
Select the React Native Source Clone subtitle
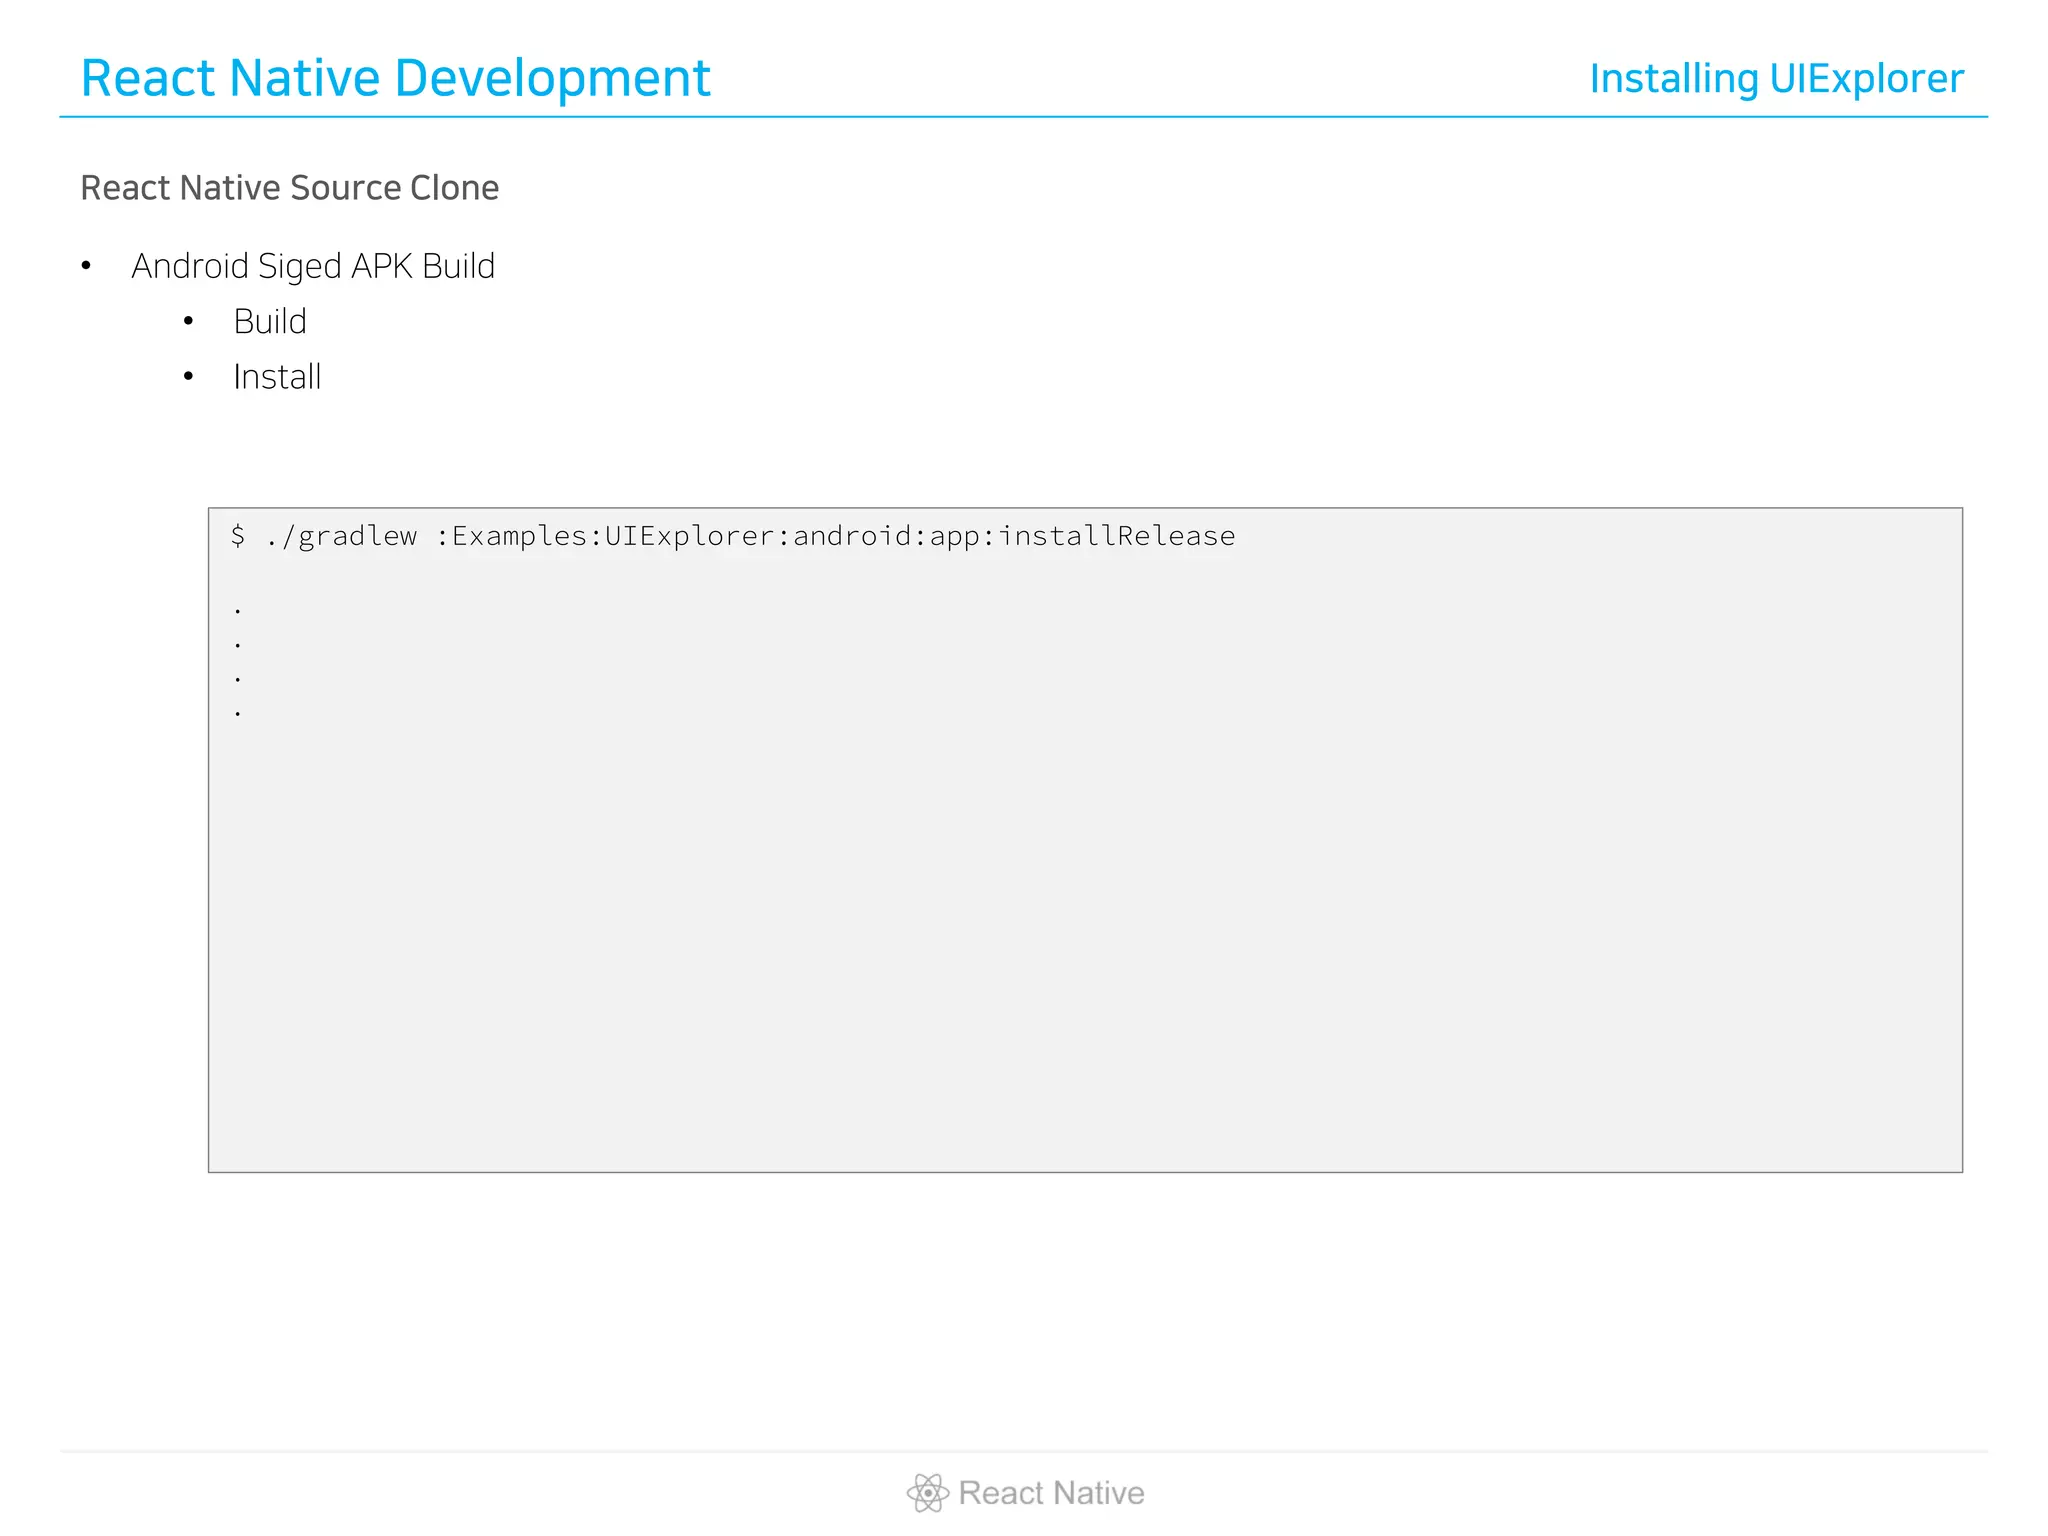tap(289, 188)
